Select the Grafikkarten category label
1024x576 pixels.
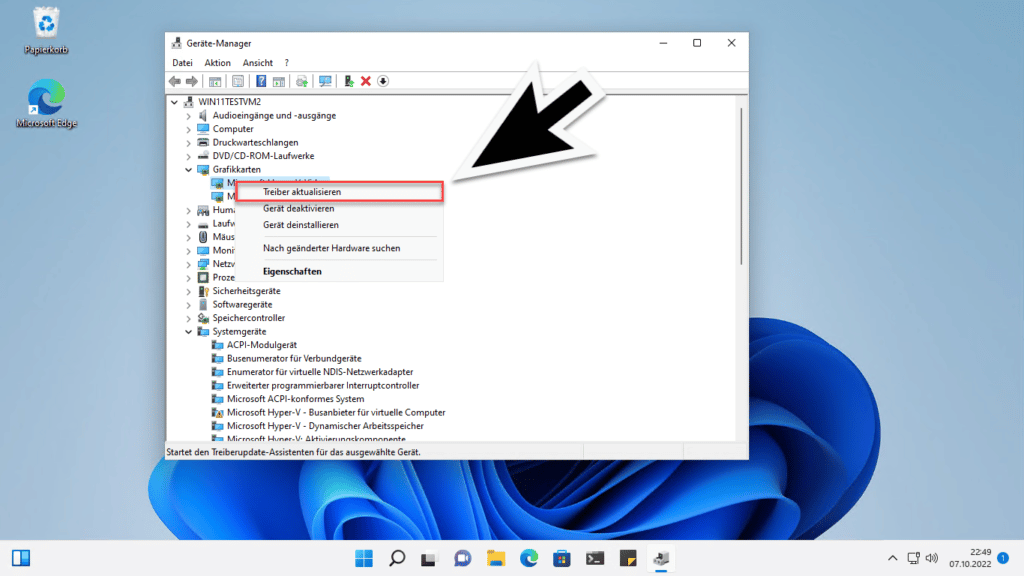[x=236, y=170]
